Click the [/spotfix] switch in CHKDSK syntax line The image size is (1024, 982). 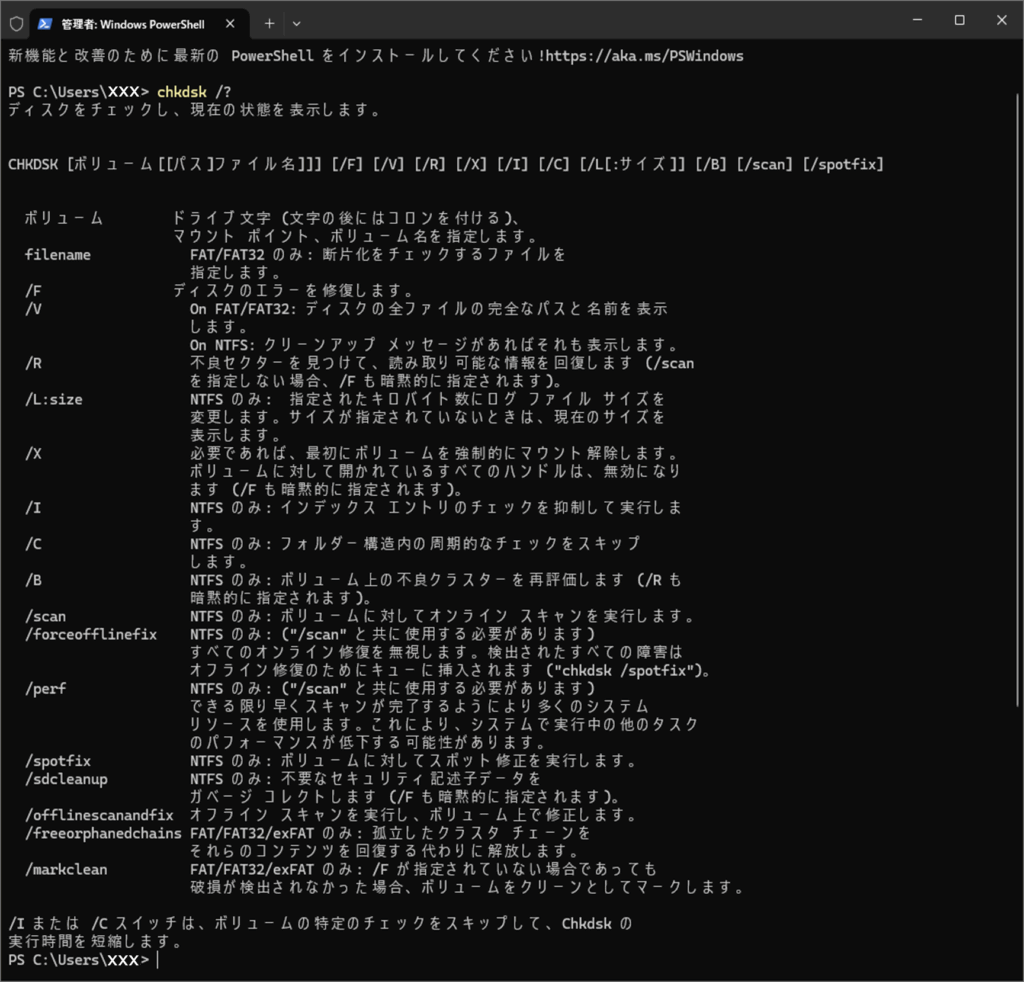point(842,164)
